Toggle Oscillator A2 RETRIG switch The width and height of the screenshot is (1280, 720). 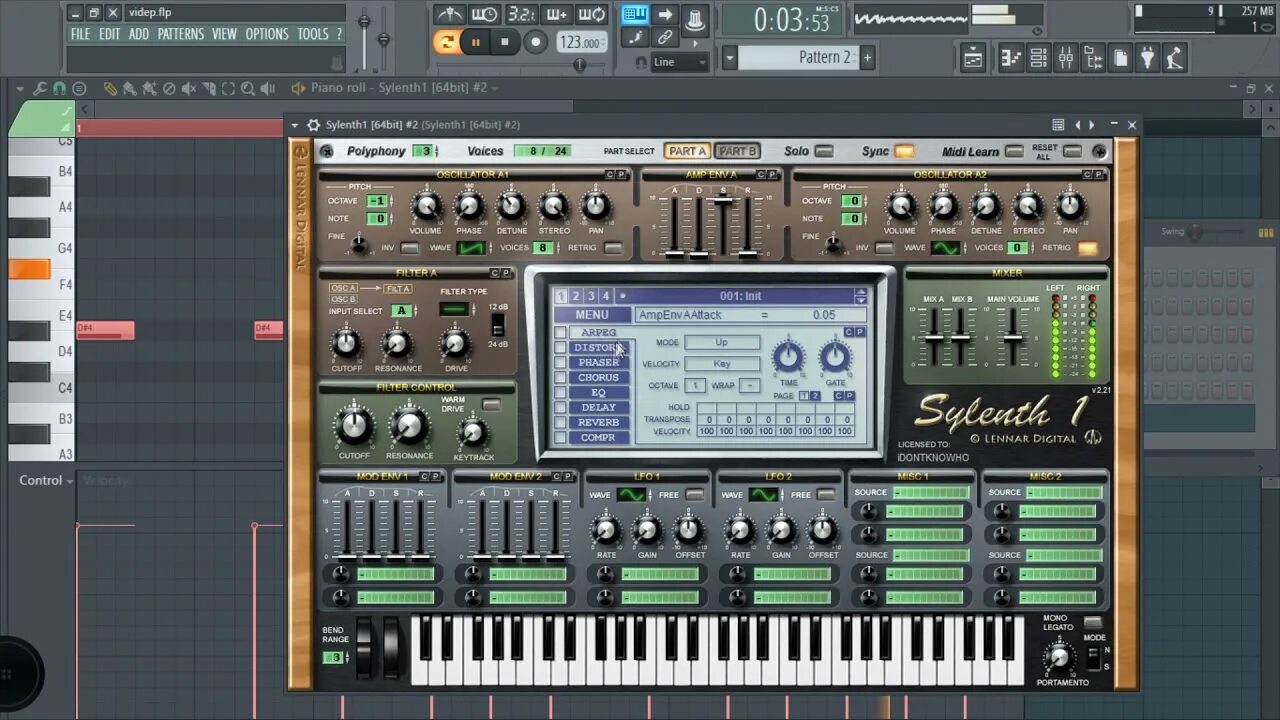coord(1087,248)
